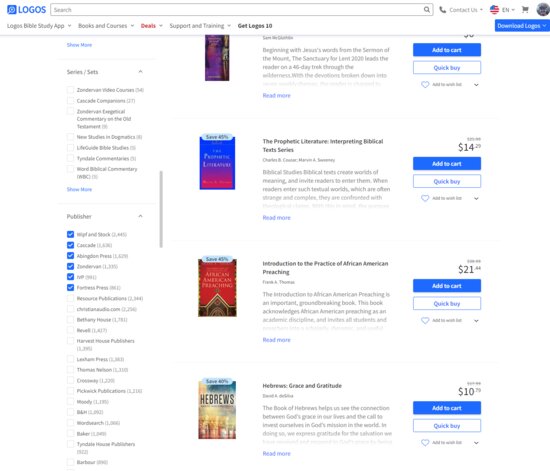Collapse the Publisher filter section

[x=140, y=216]
